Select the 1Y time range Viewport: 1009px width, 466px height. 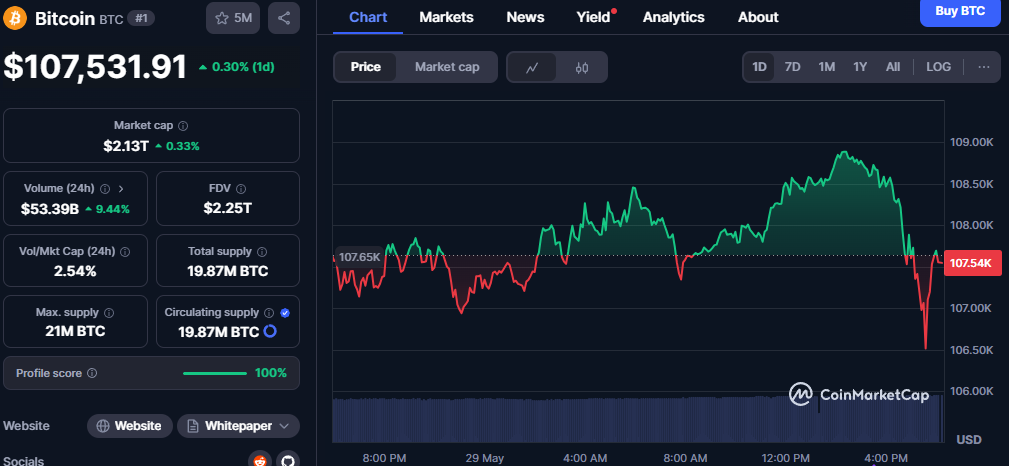pos(860,67)
